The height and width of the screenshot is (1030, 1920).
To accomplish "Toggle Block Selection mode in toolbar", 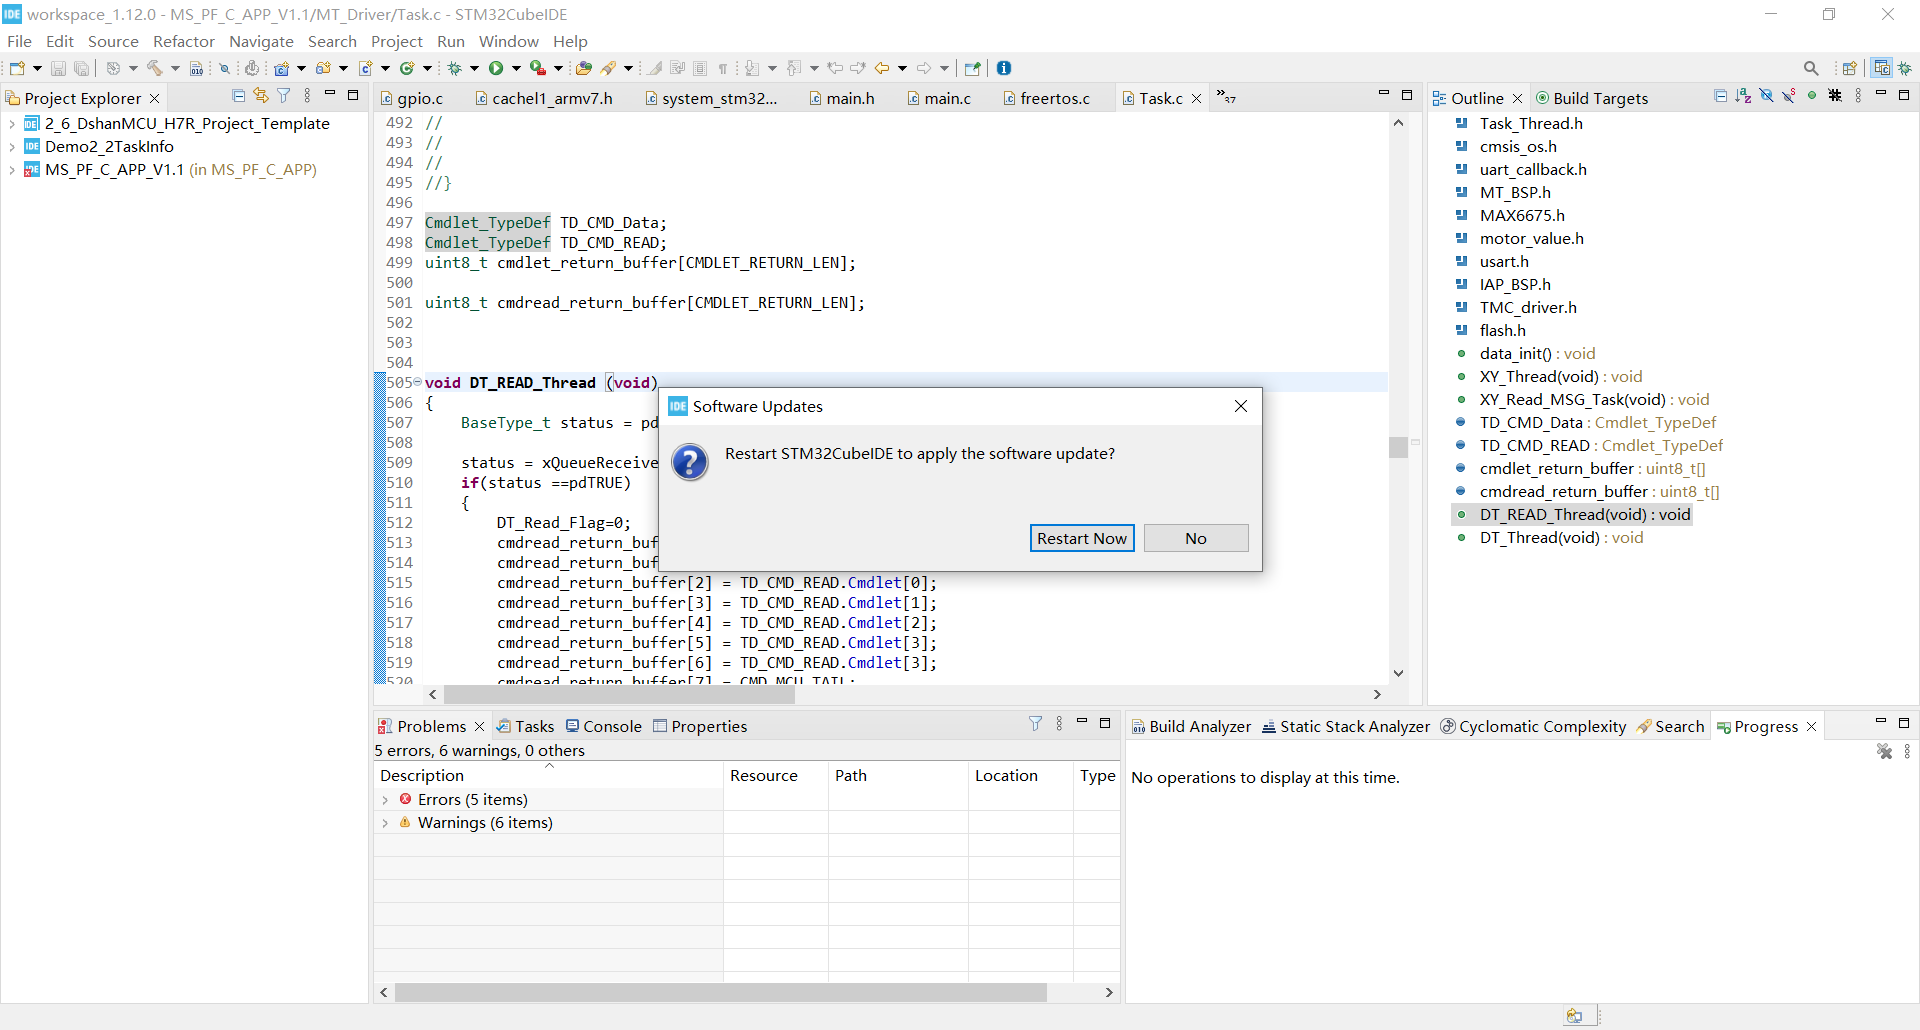I will point(700,68).
